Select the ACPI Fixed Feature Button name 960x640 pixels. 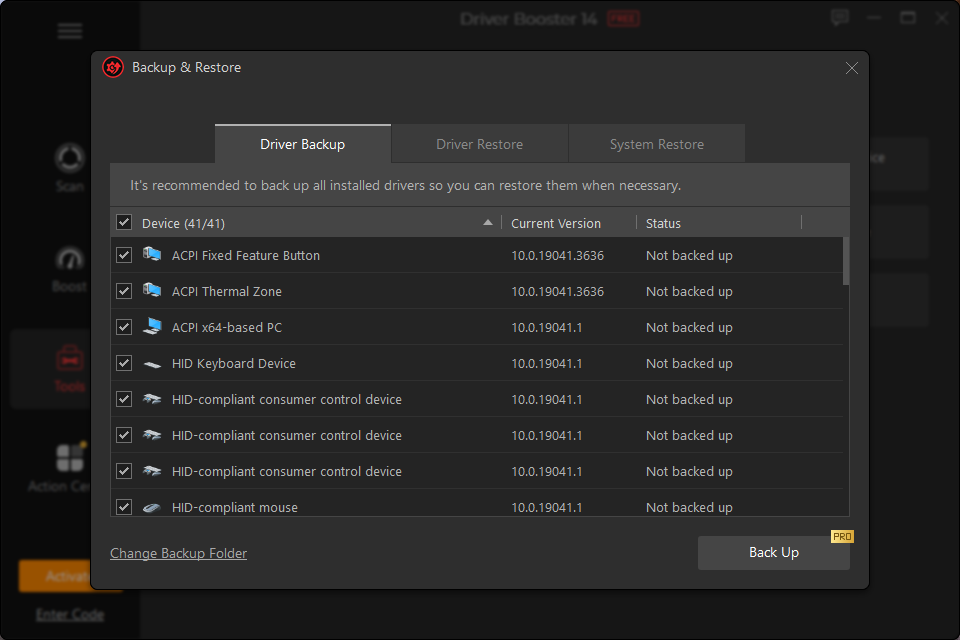(246, 255)
